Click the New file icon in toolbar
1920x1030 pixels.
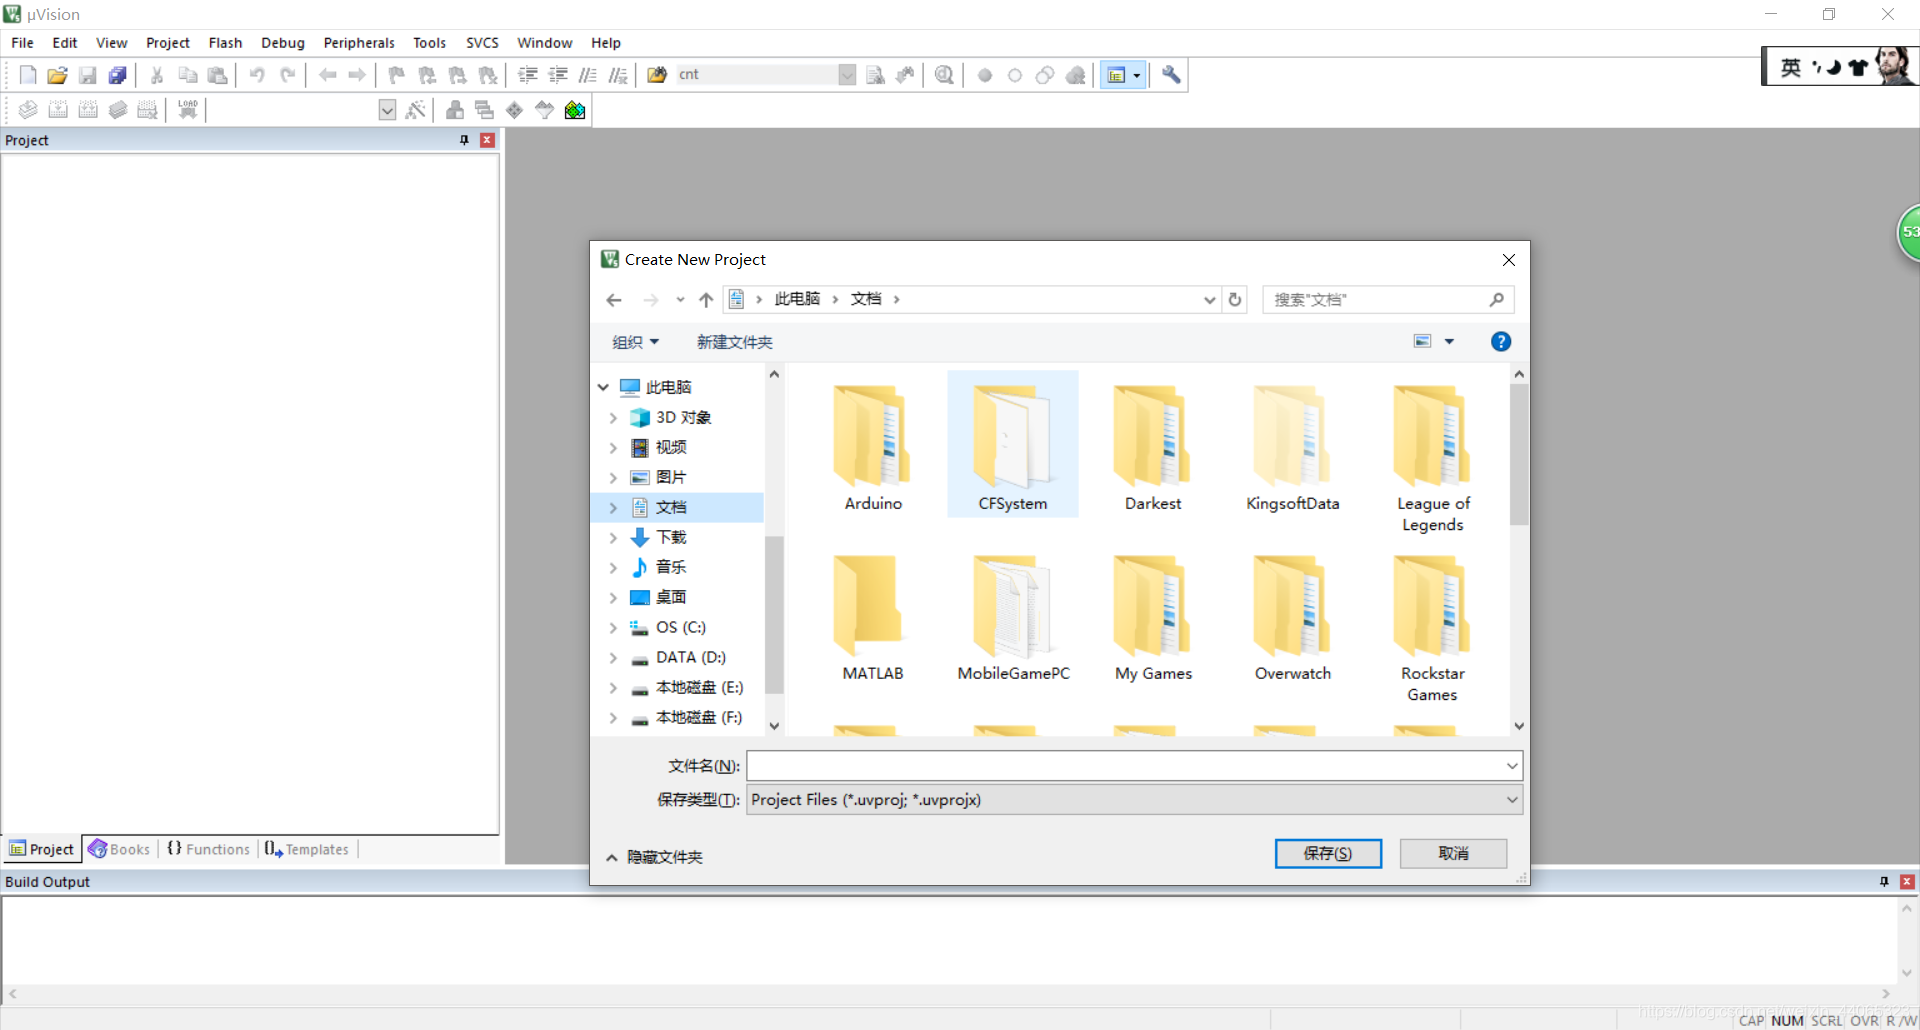28,75
